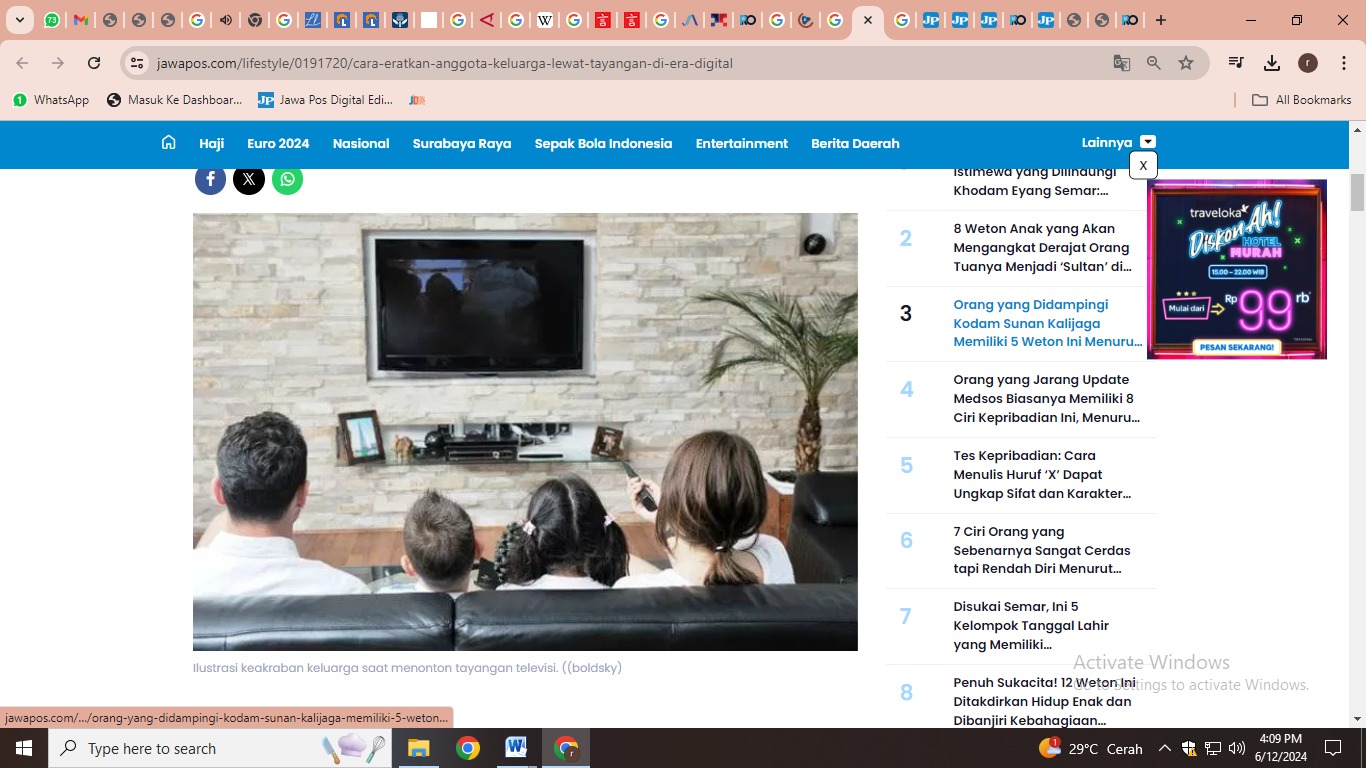Open the Jawa Pos Digital Edi... bookmark

click(x=325, y=100)
